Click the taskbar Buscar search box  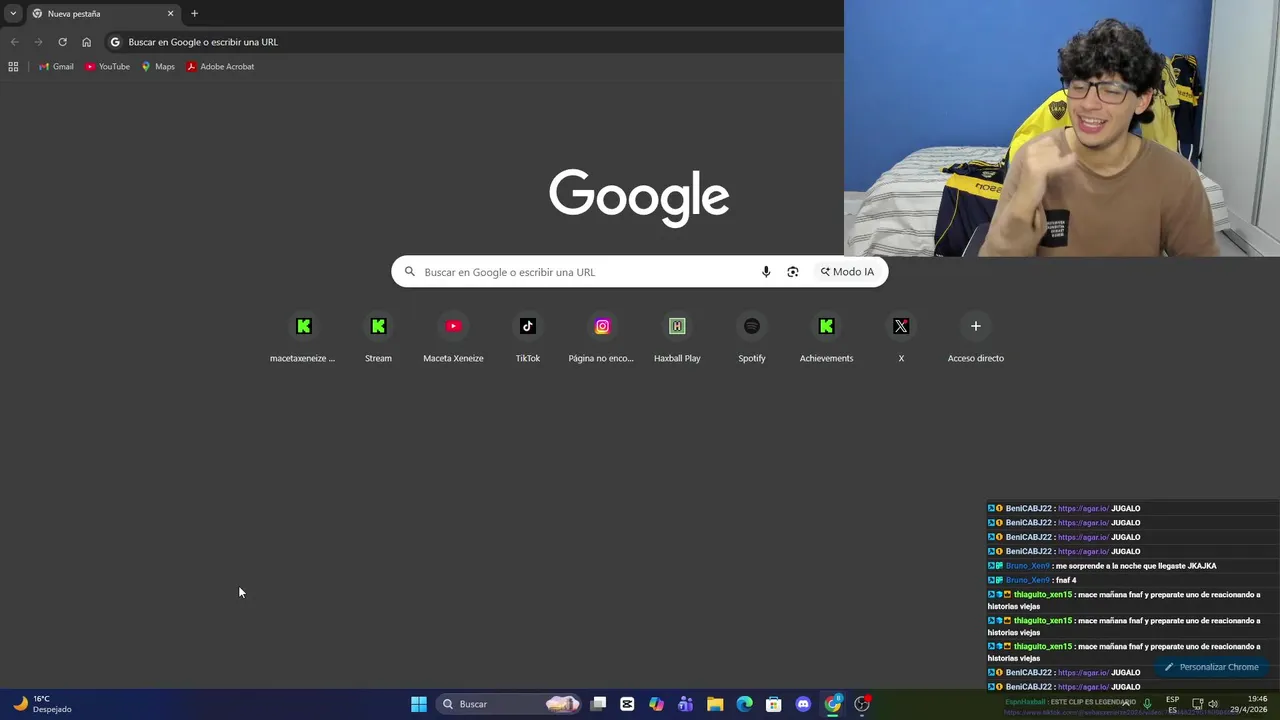tap(510, 704)
